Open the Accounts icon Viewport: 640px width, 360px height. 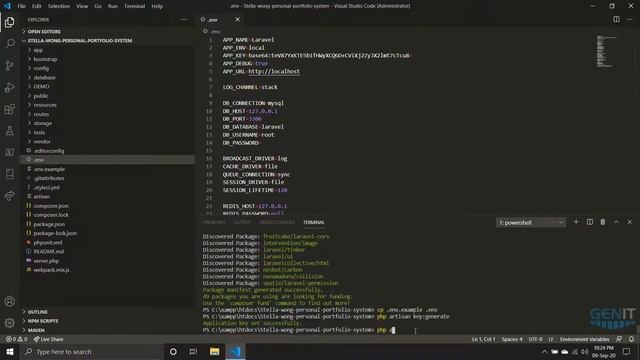pos(9,301)
